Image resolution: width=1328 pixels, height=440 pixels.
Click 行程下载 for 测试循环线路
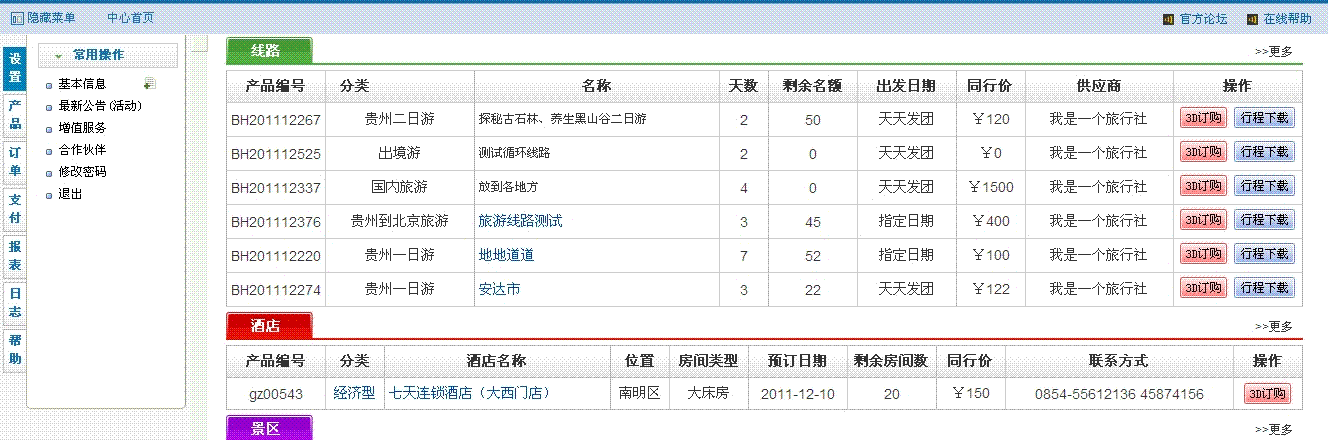tap(1264, 152)
